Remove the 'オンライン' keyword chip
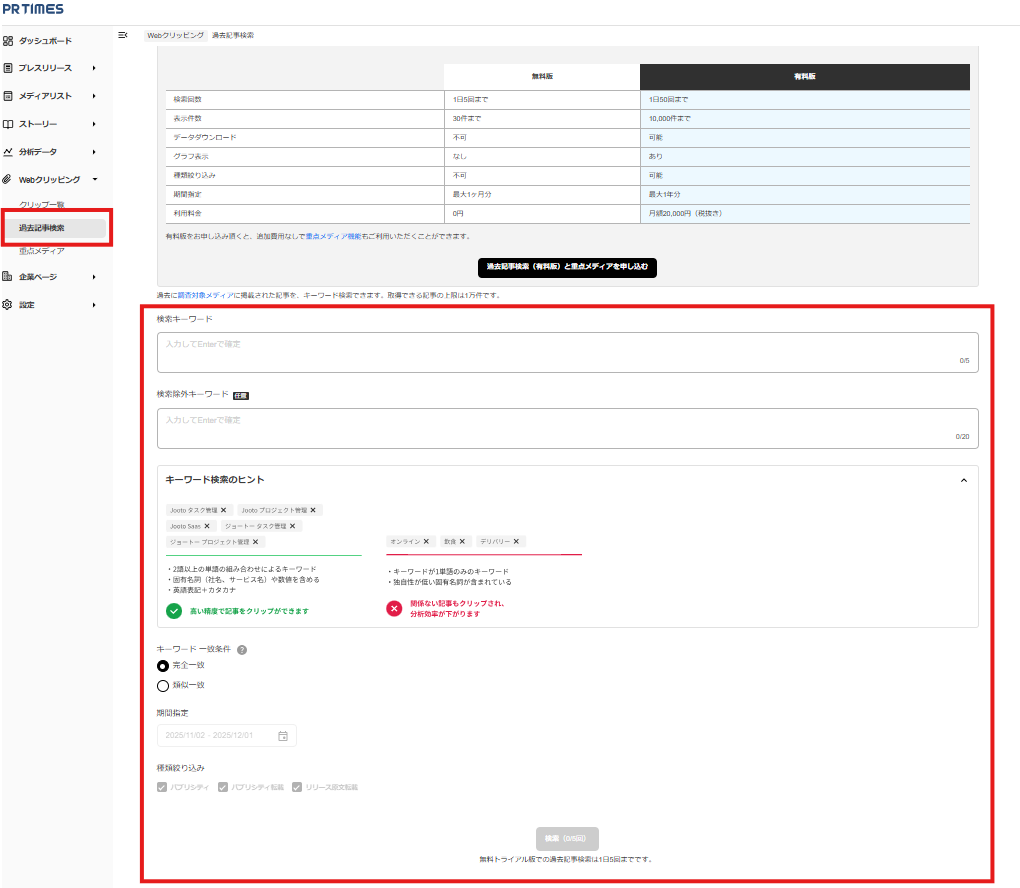Image resolution: width=1020 pixels, height=888 pixels. (427, 541)
